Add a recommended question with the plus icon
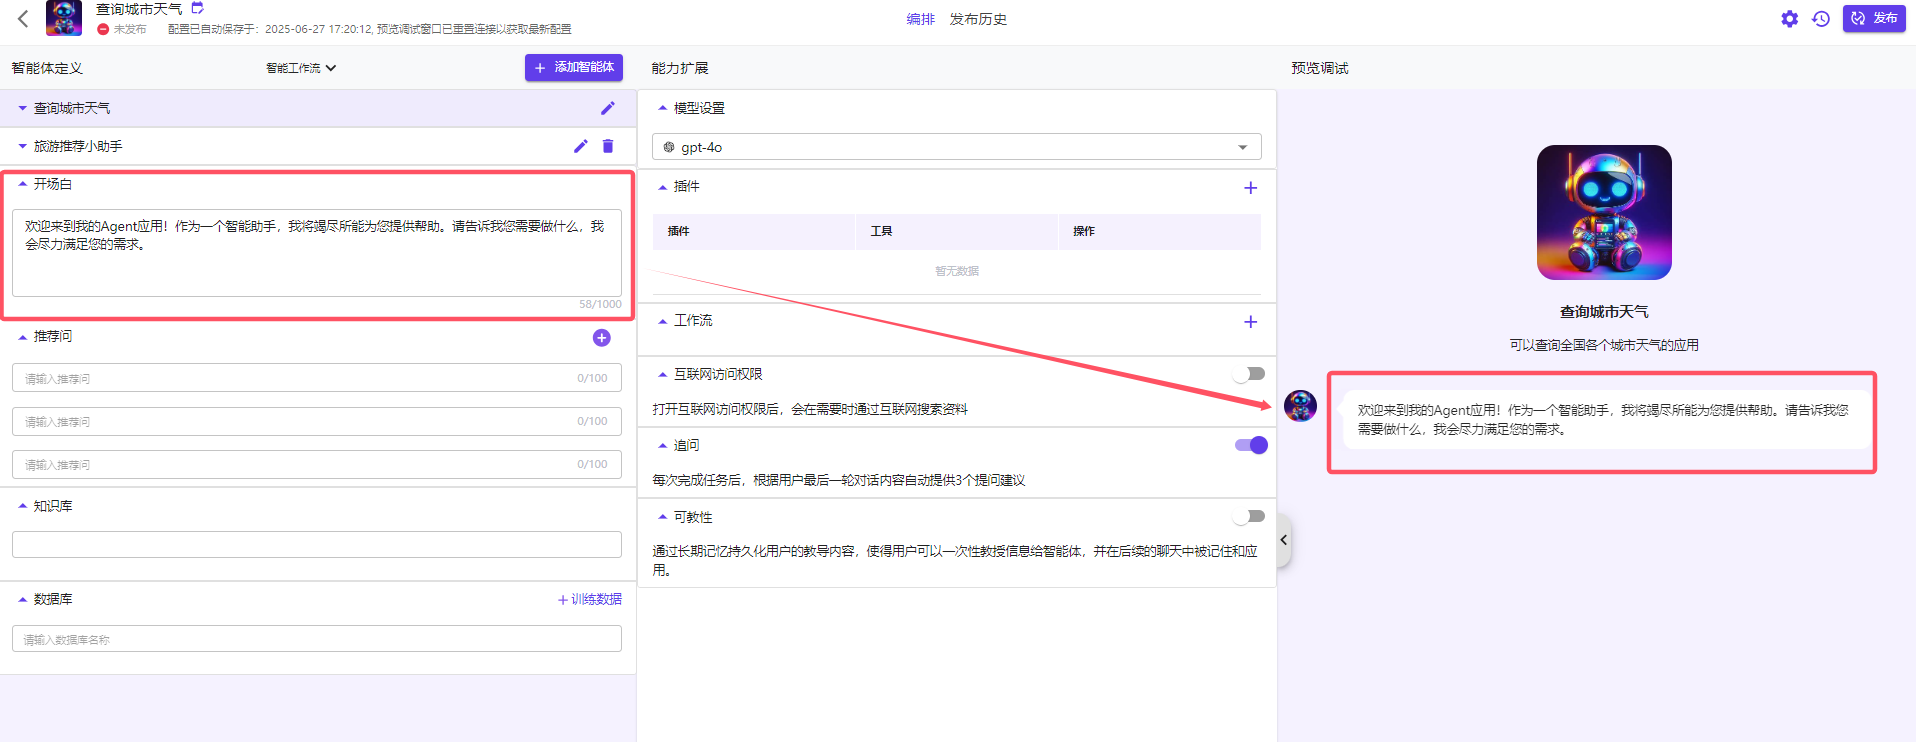Image resolution: width=1916 pixels, height=742 pixels. point(602,338)
